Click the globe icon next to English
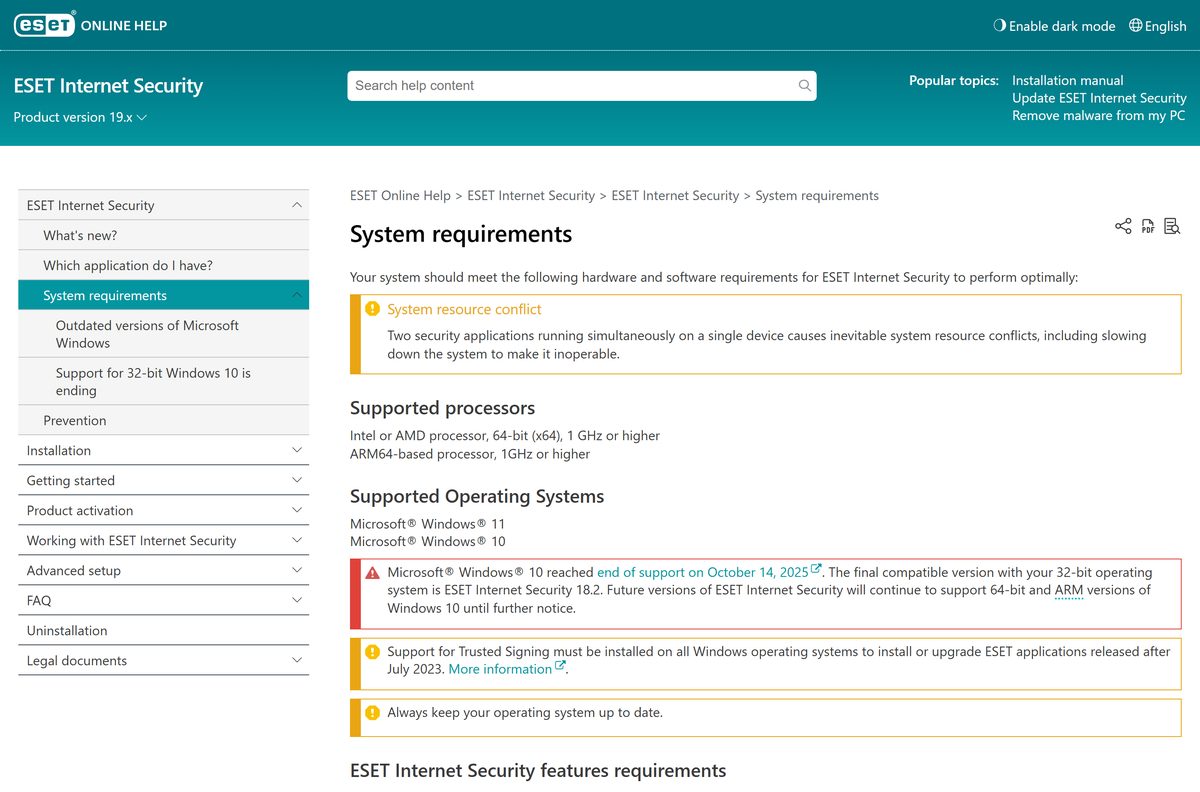This screenshot has width=1200, height=792. [1135, 26]
